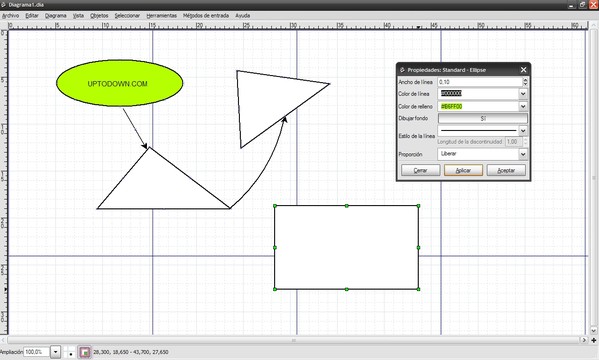Open the Herramientas menu
This screenshot has width=599, height=360.
pos(162,16)
